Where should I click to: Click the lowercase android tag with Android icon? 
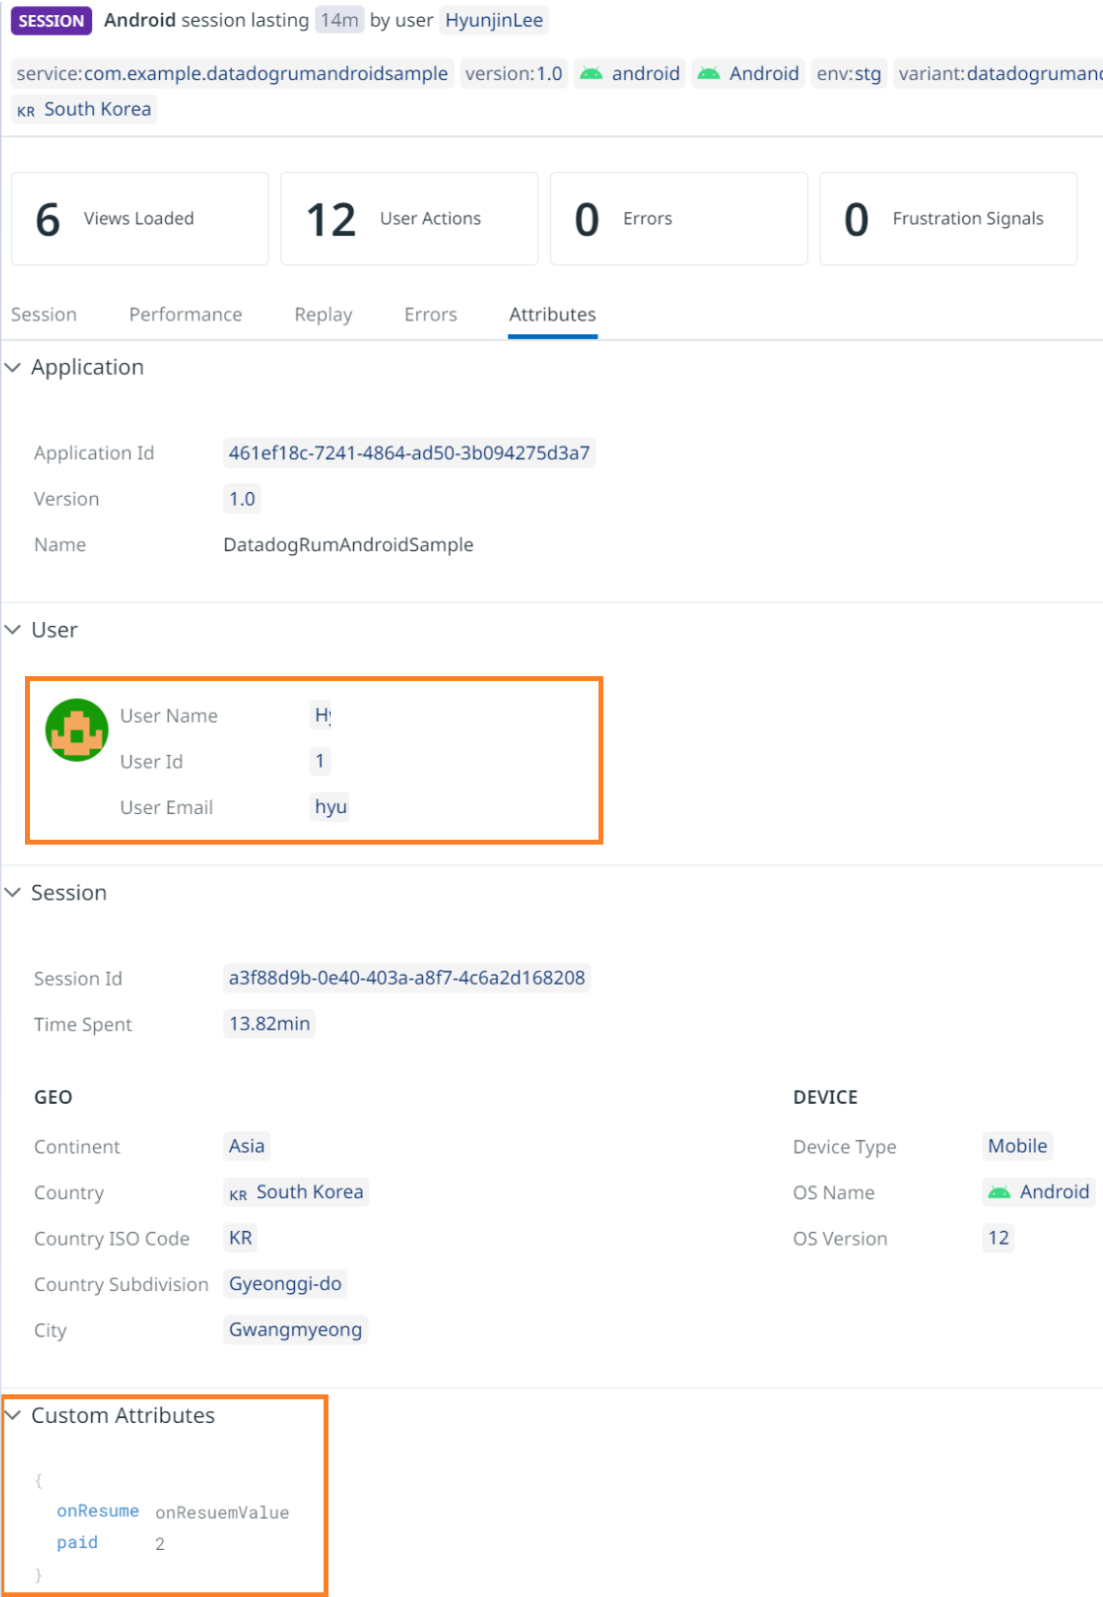(x=630, y=74)
